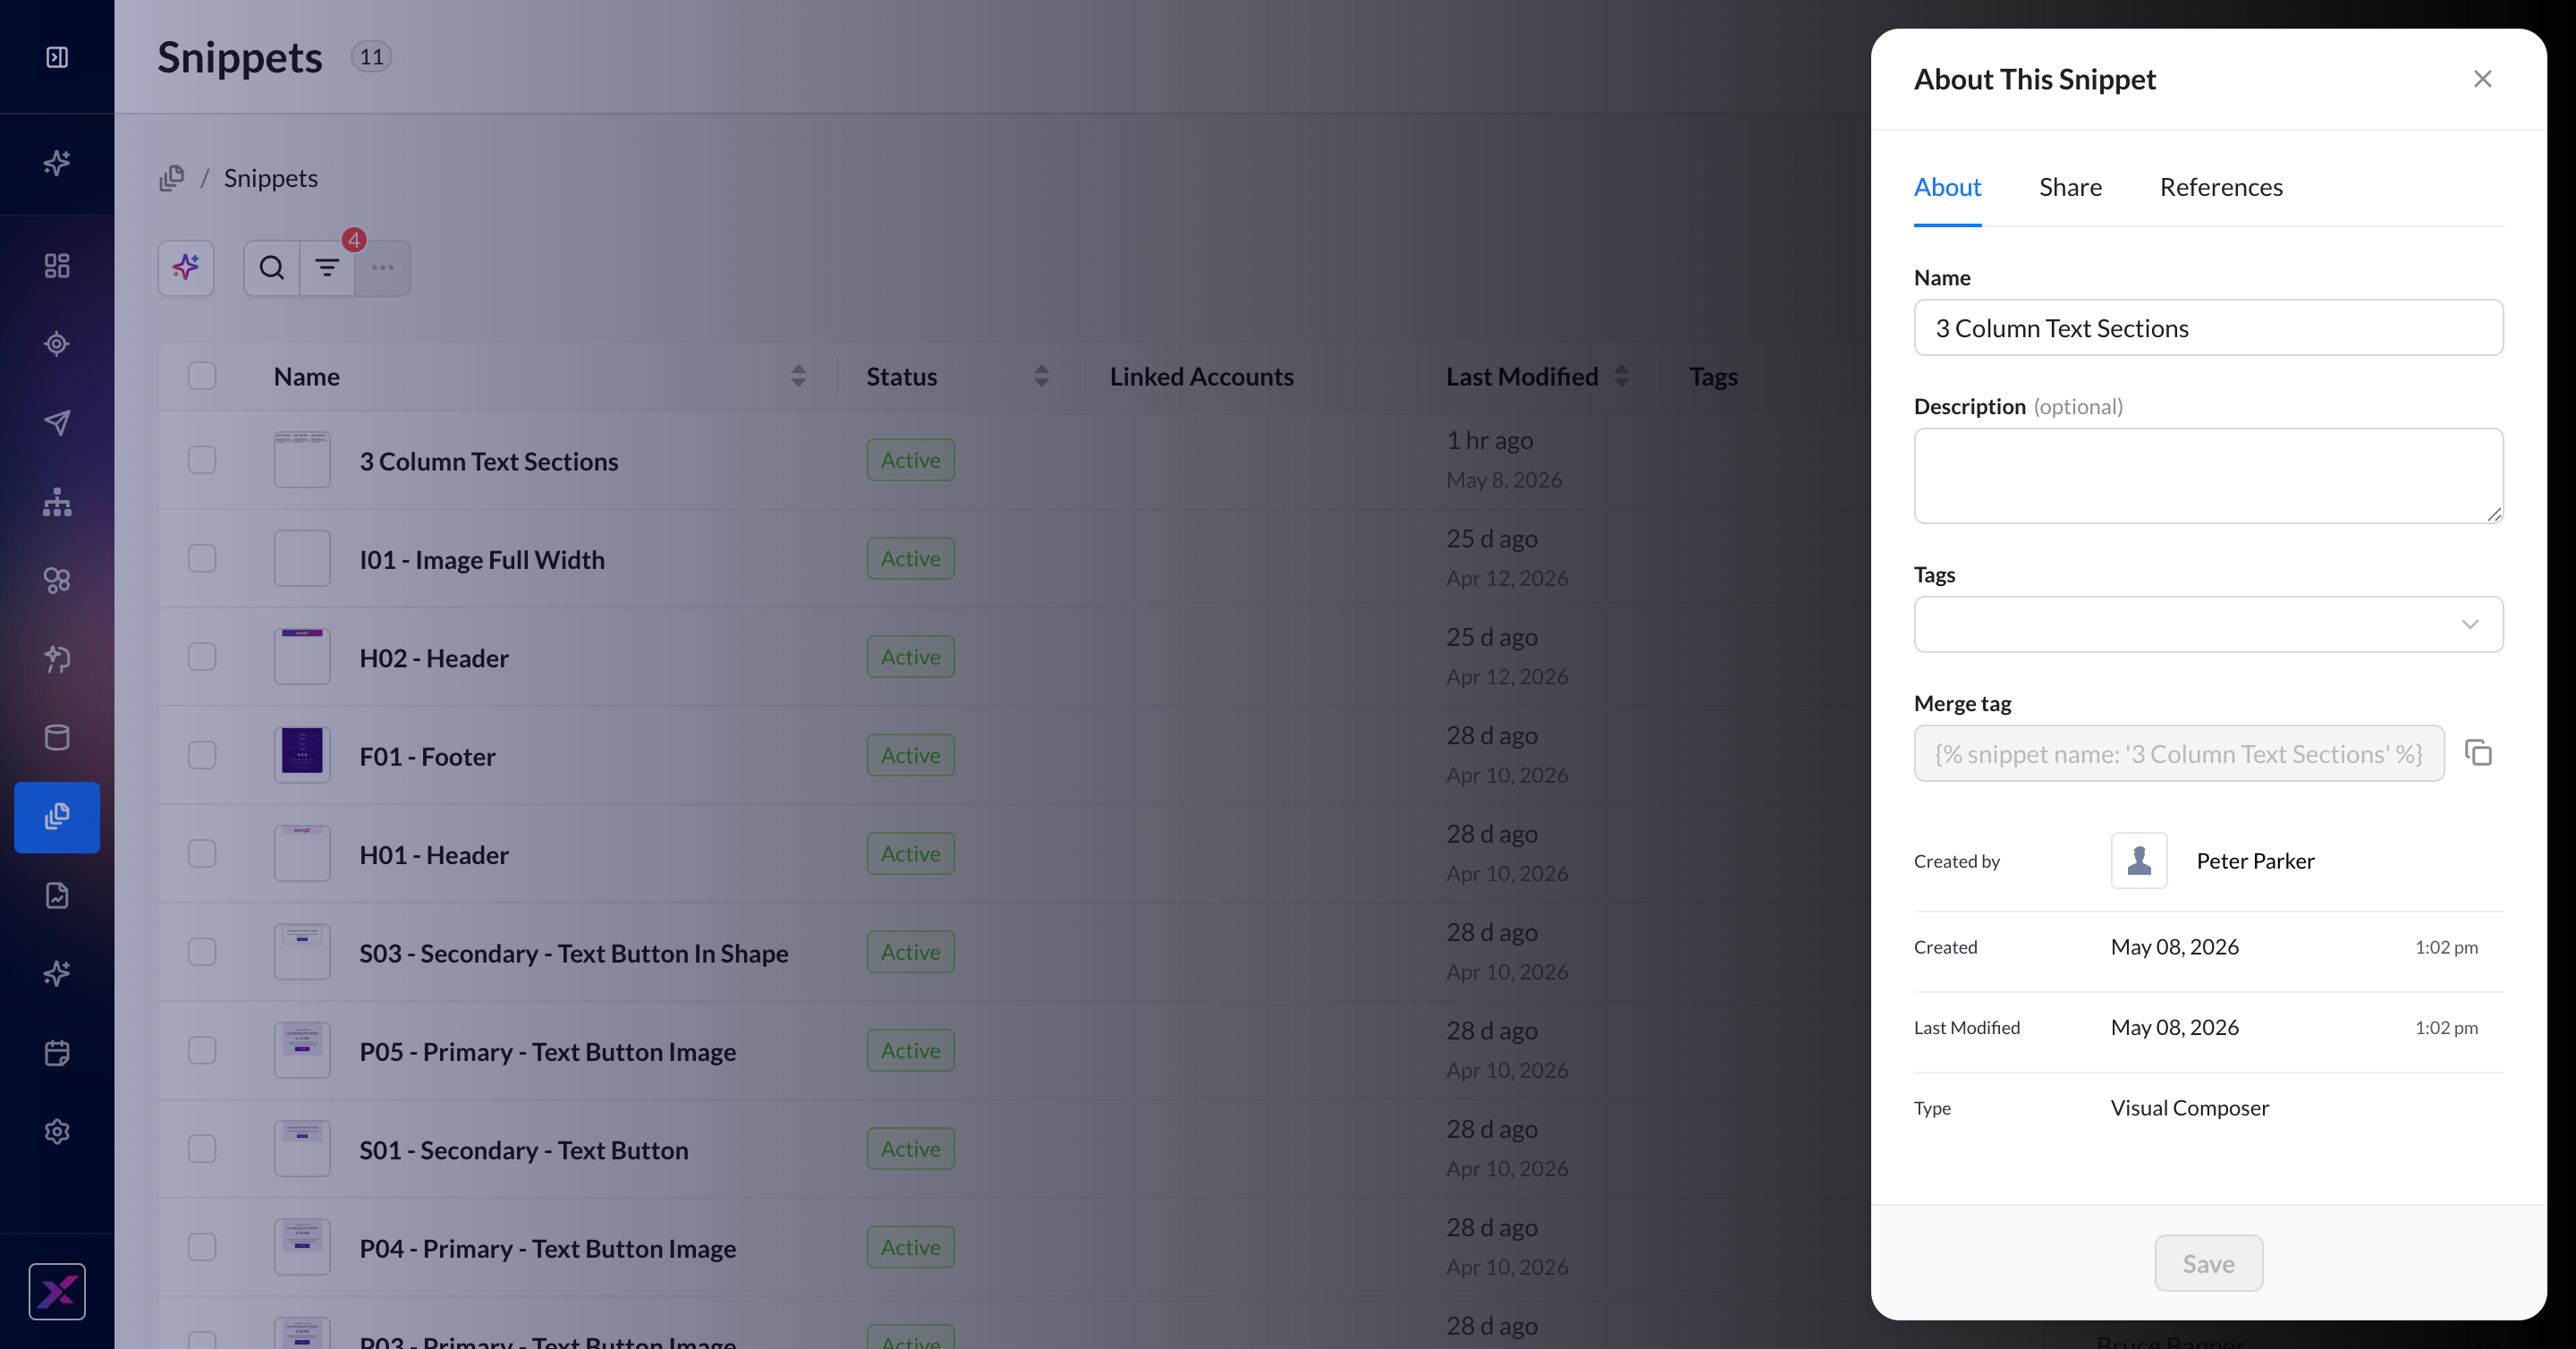
Task: Click Peter Parker's avatar icon
Action: click(x=2139, y=861)
